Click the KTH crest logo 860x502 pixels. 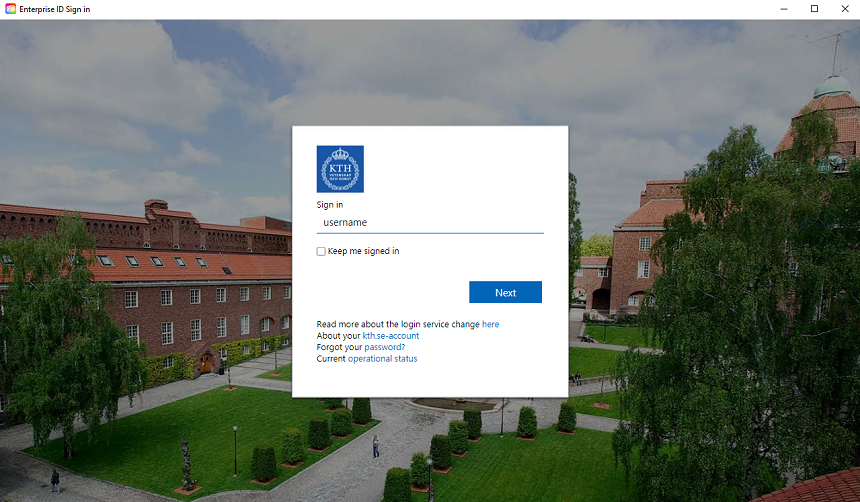340,169
